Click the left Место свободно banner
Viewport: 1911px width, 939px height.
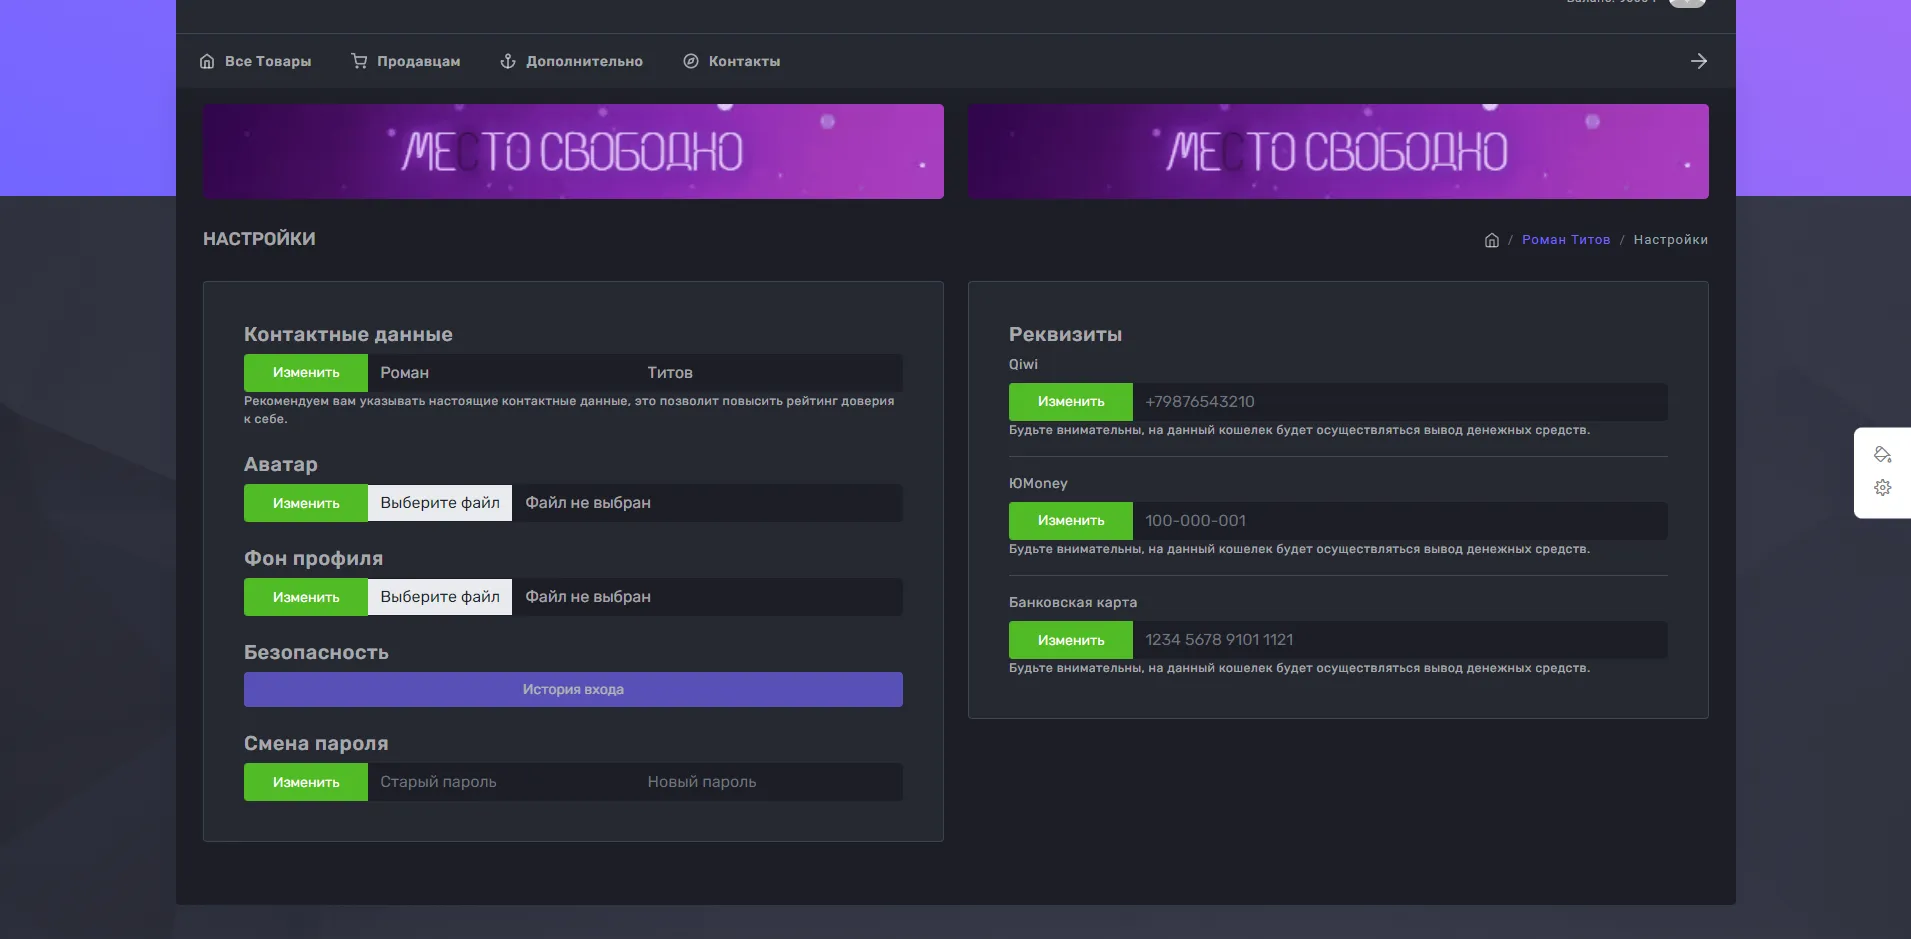(573, 151)
